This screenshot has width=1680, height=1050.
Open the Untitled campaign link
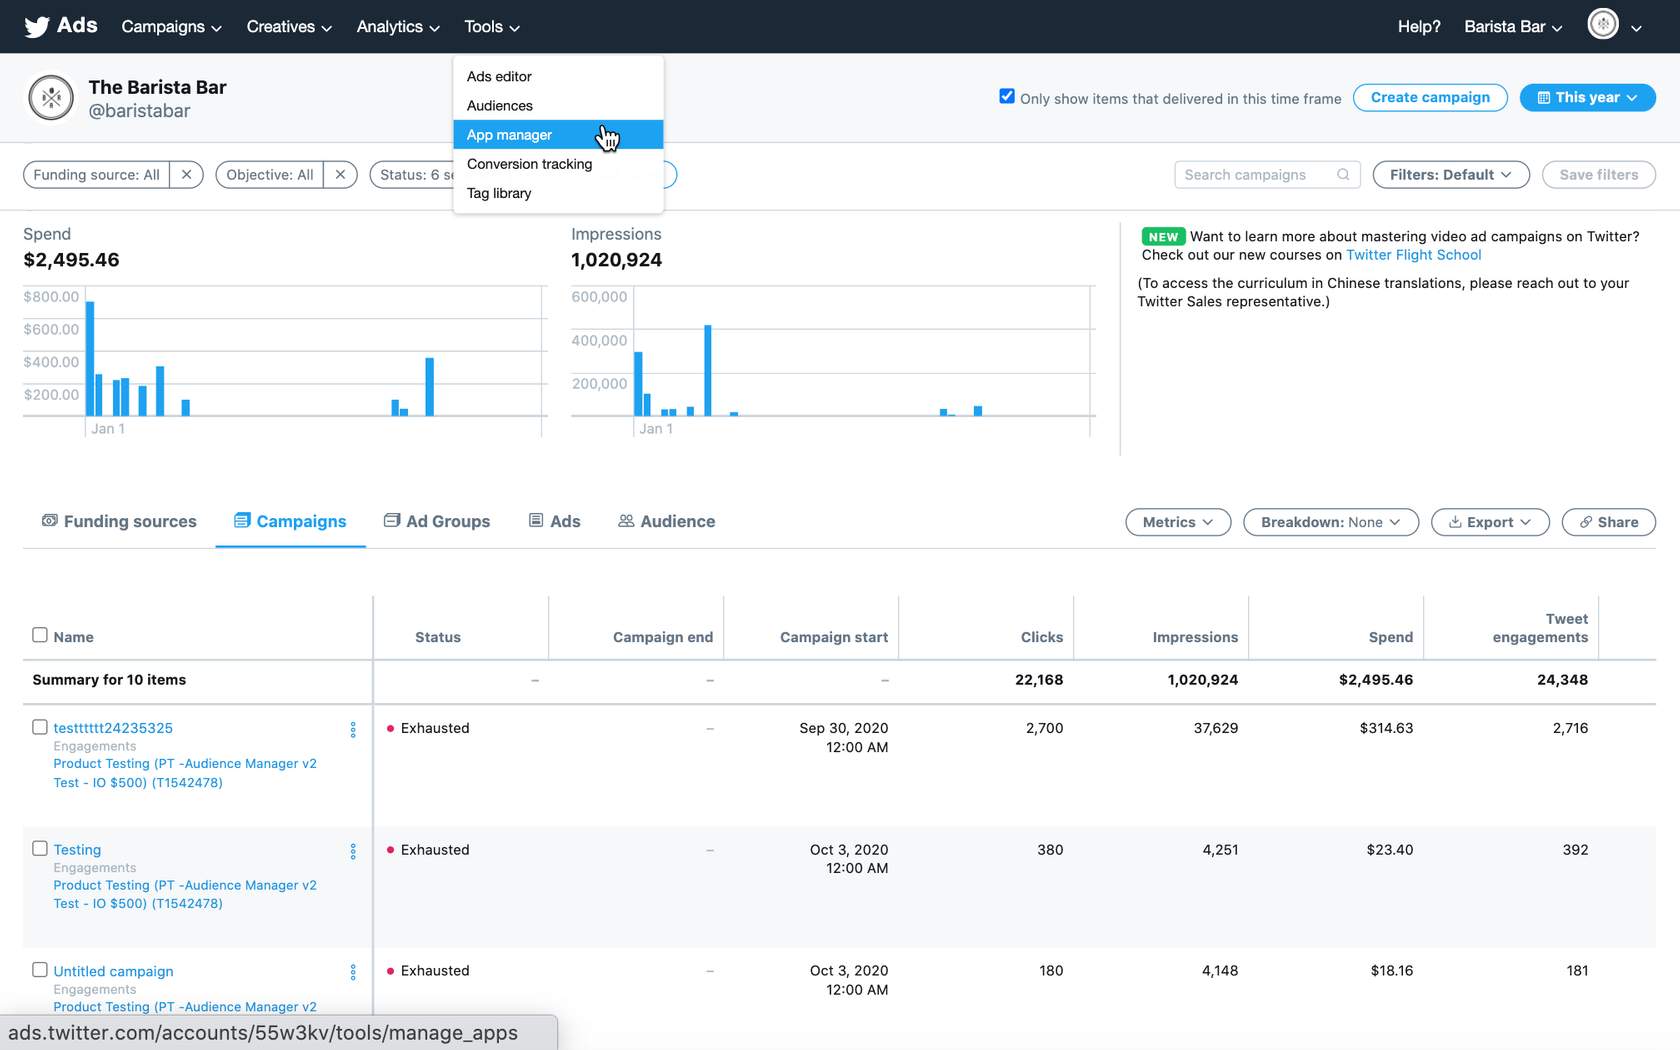[x=113, y=971]
